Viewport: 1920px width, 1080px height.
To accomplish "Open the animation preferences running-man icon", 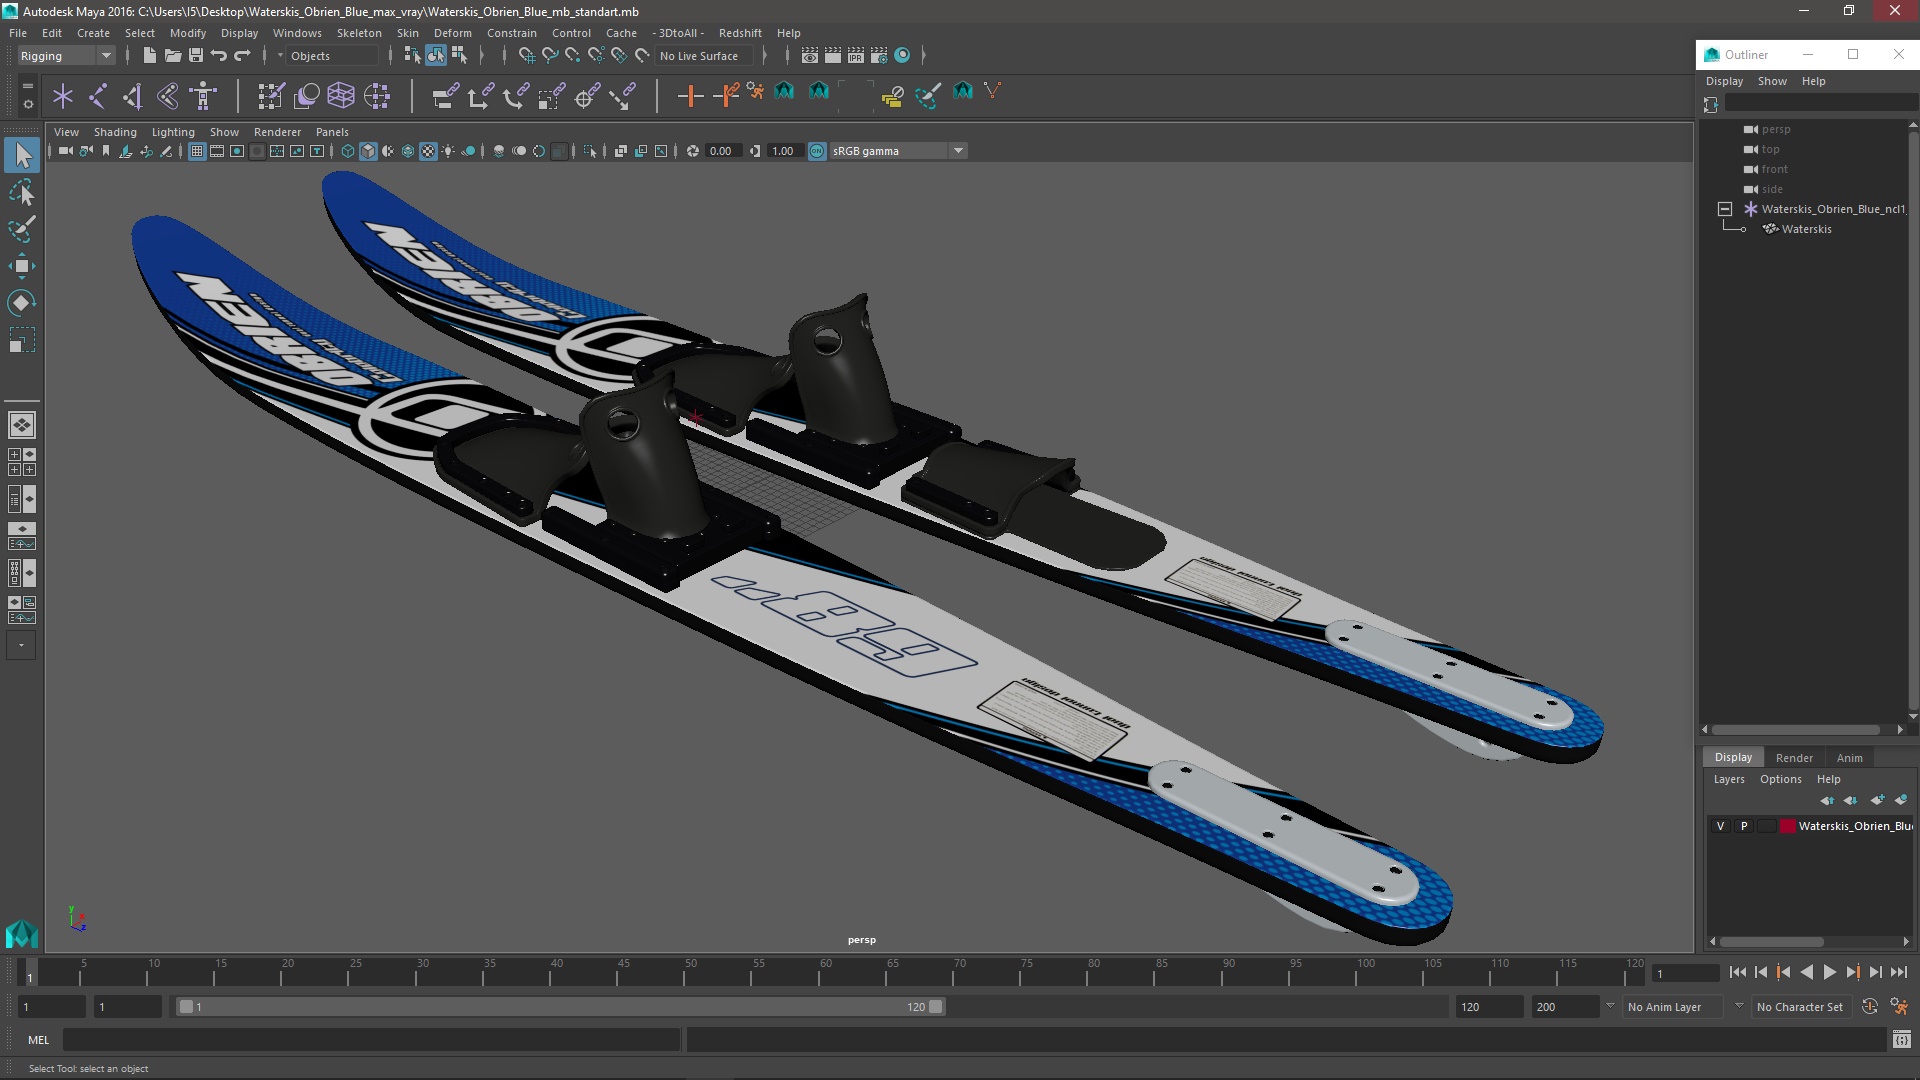I will click(1899, 1007).
